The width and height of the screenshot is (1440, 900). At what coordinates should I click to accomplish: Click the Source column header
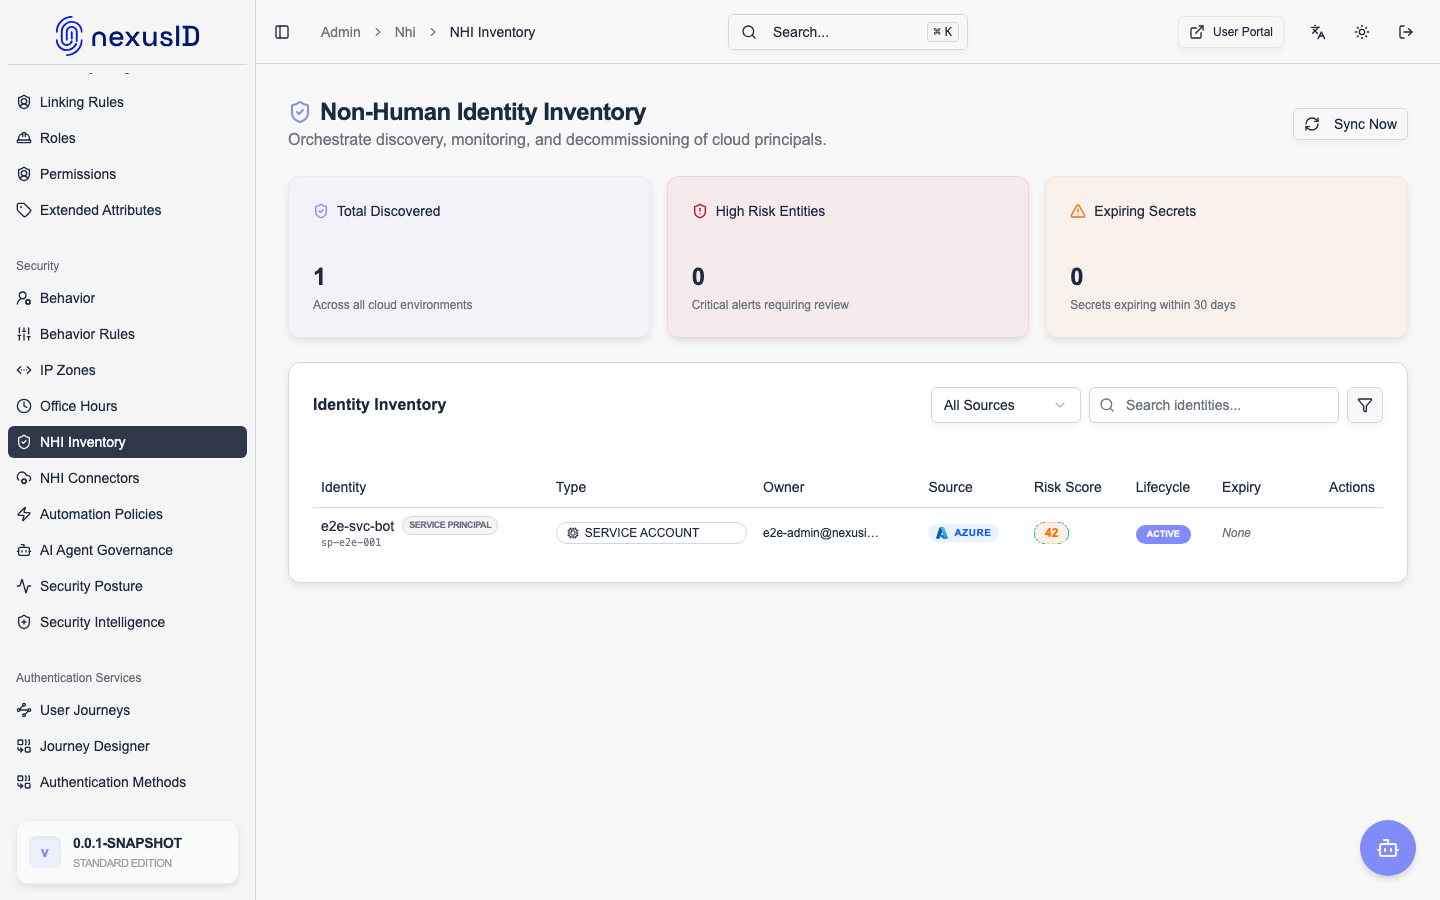(950, 487)
